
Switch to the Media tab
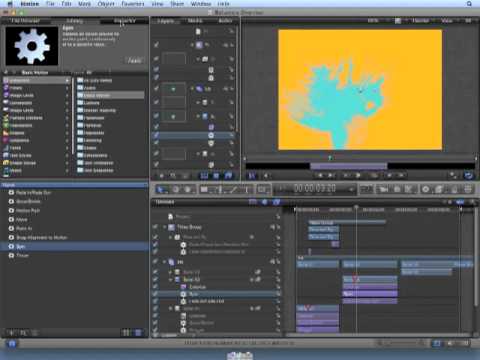(x=195, y=21)
